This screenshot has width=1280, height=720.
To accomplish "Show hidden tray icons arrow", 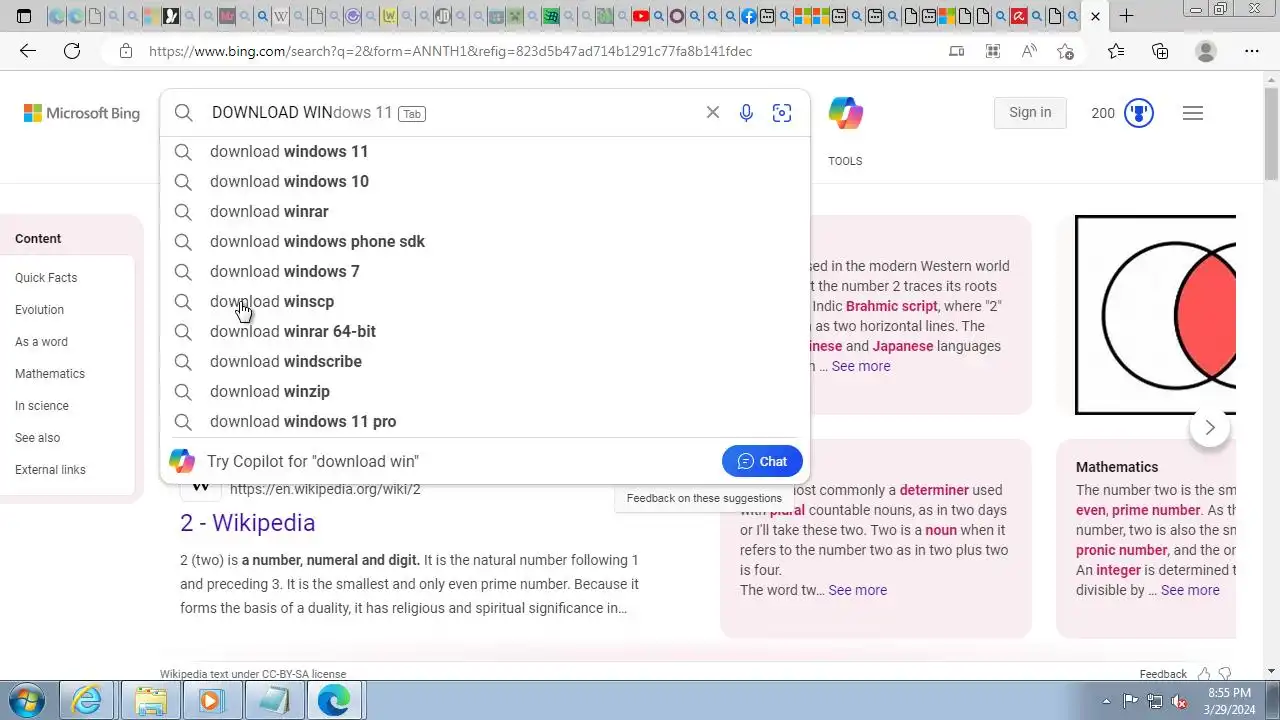I will pyautogui.click(x=1106, y=701).
